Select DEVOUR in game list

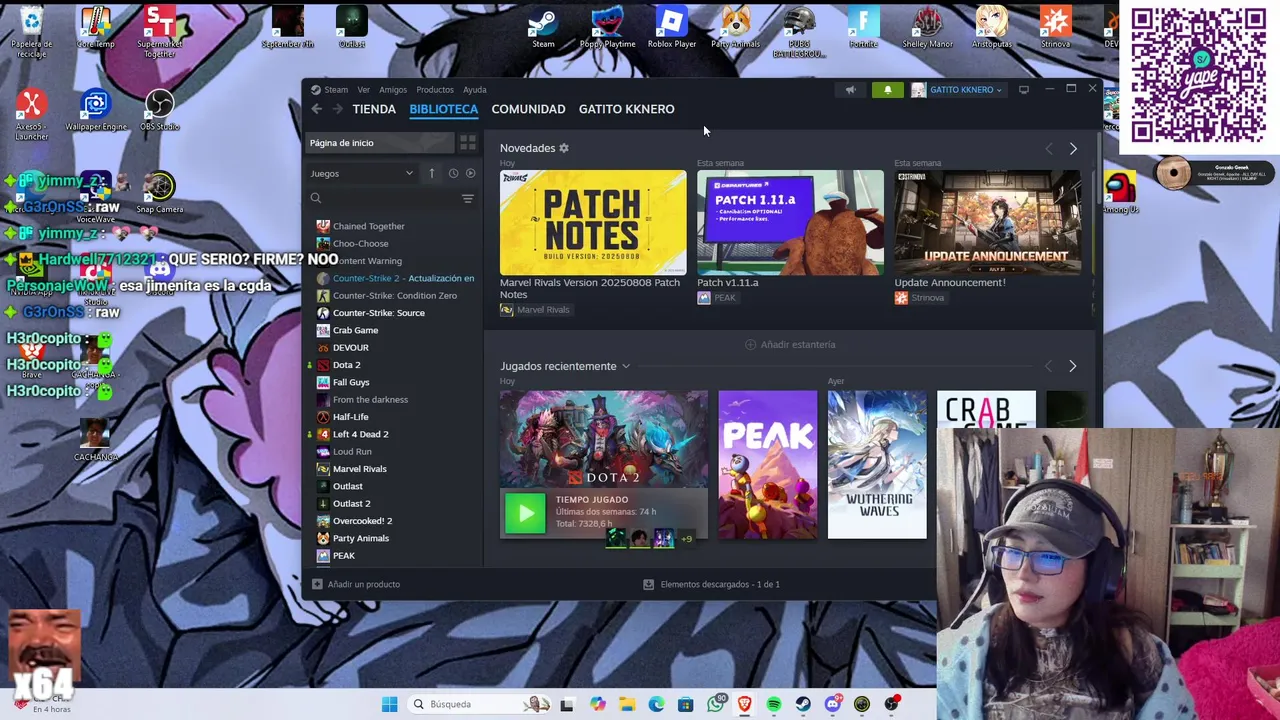pyautogui.click(x=351, y=347)
